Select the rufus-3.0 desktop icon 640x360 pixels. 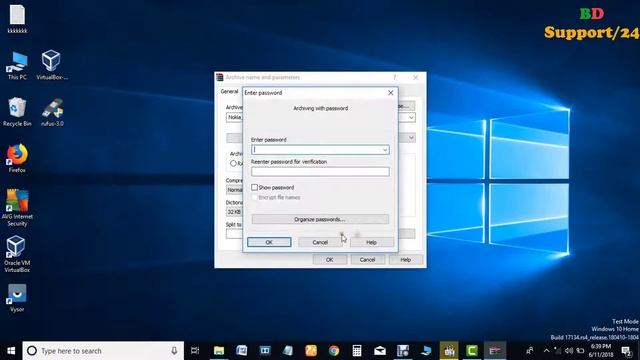pos(52,112)
